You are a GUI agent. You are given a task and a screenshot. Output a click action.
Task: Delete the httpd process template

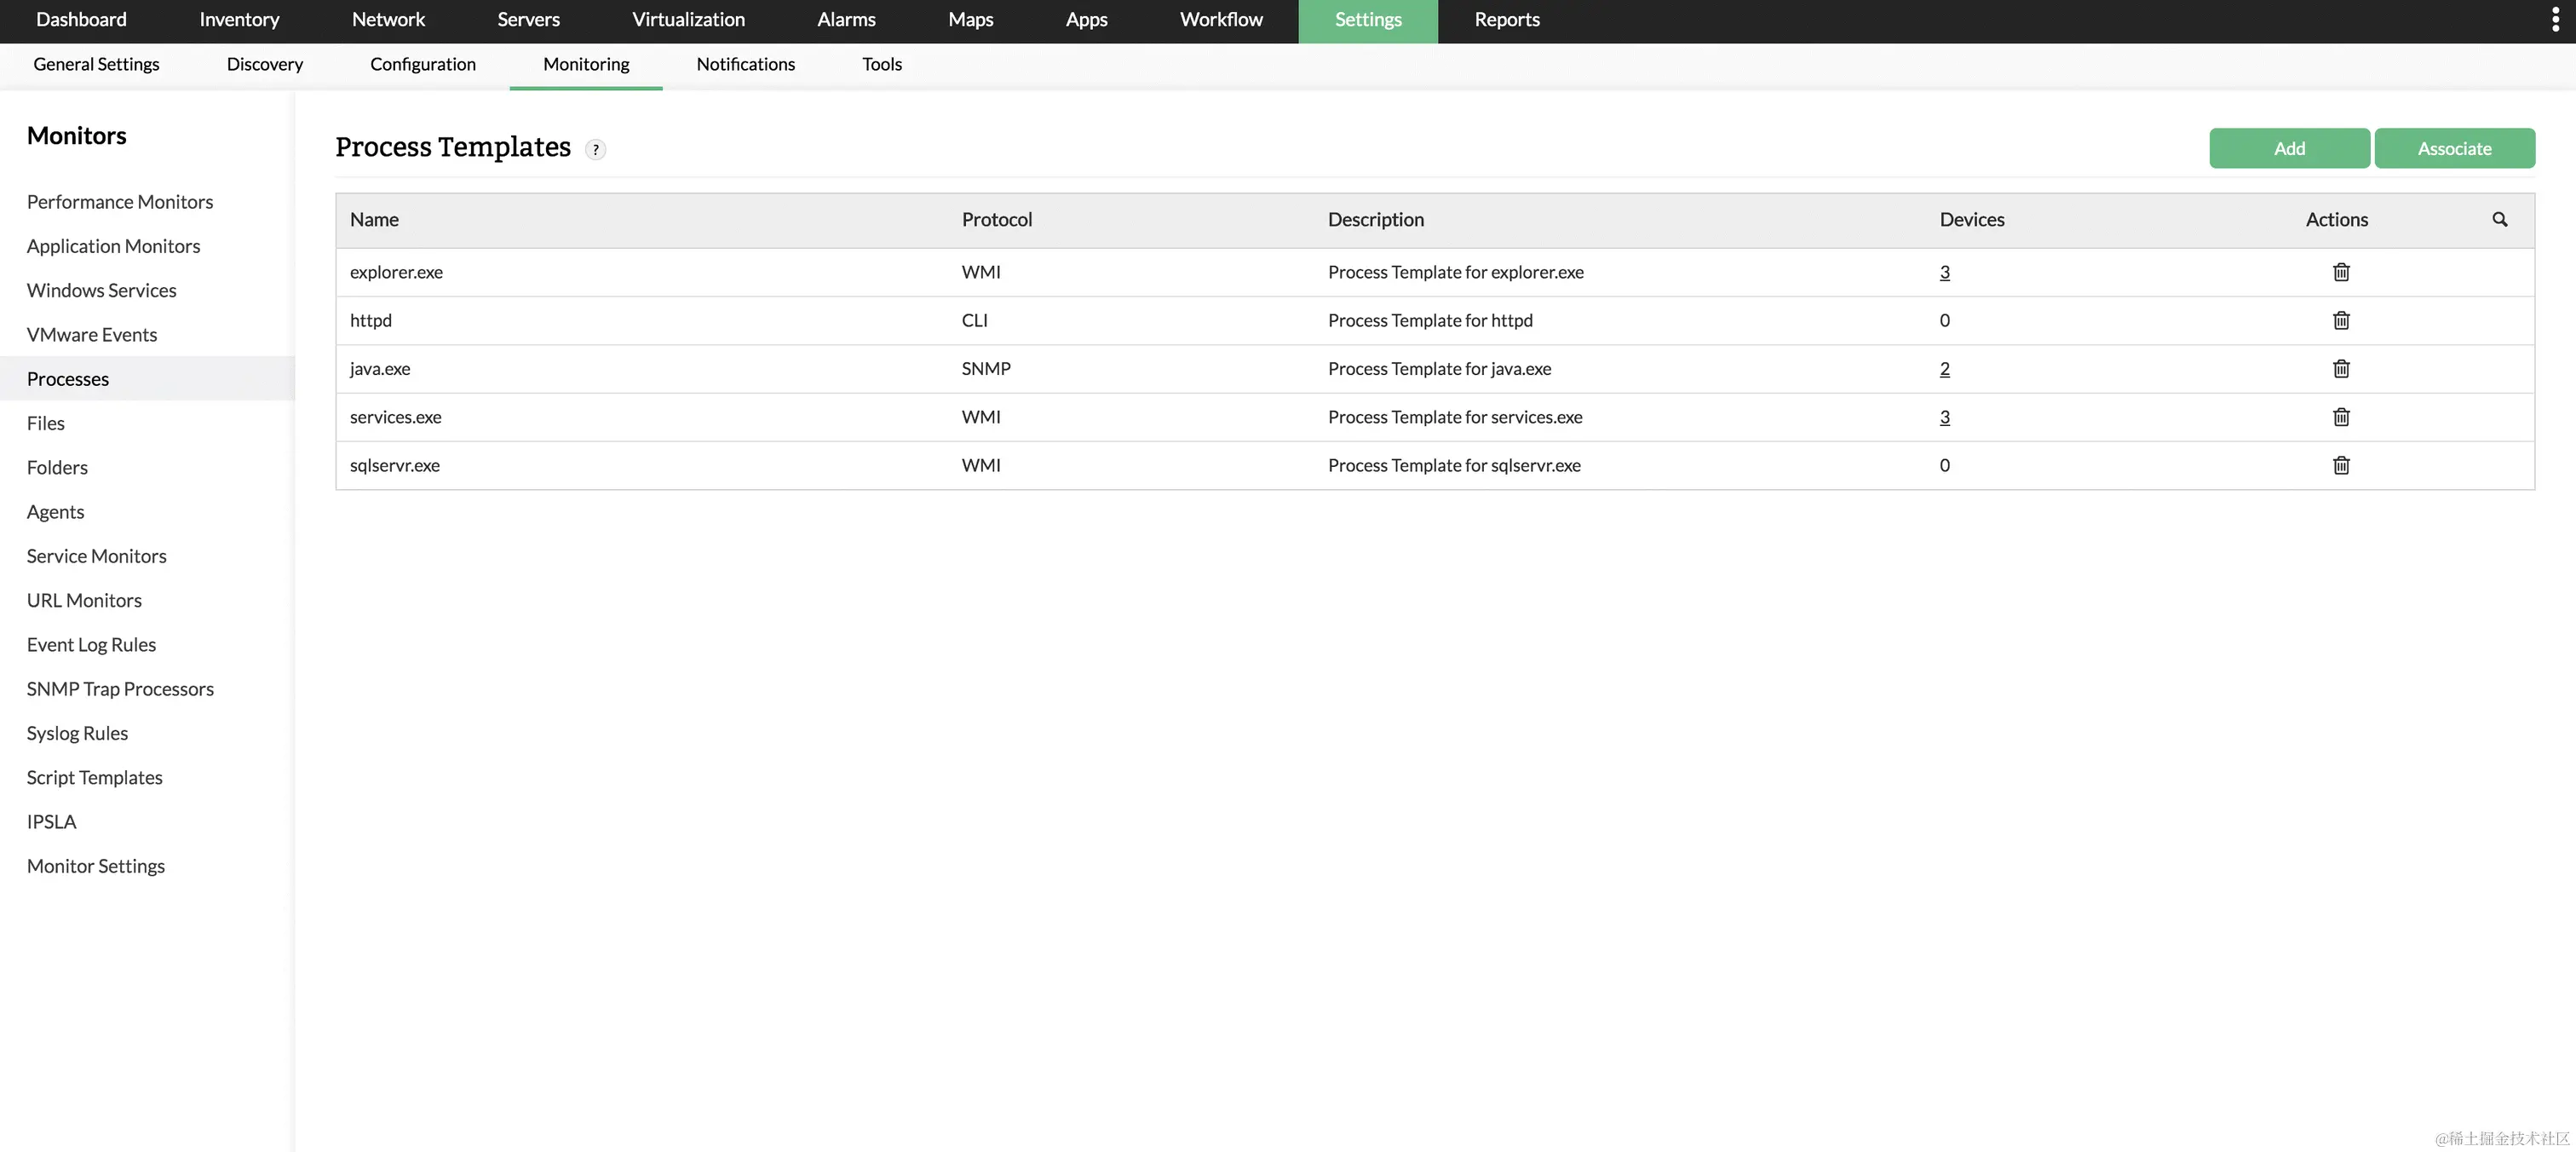click(x=2341, y=320)
